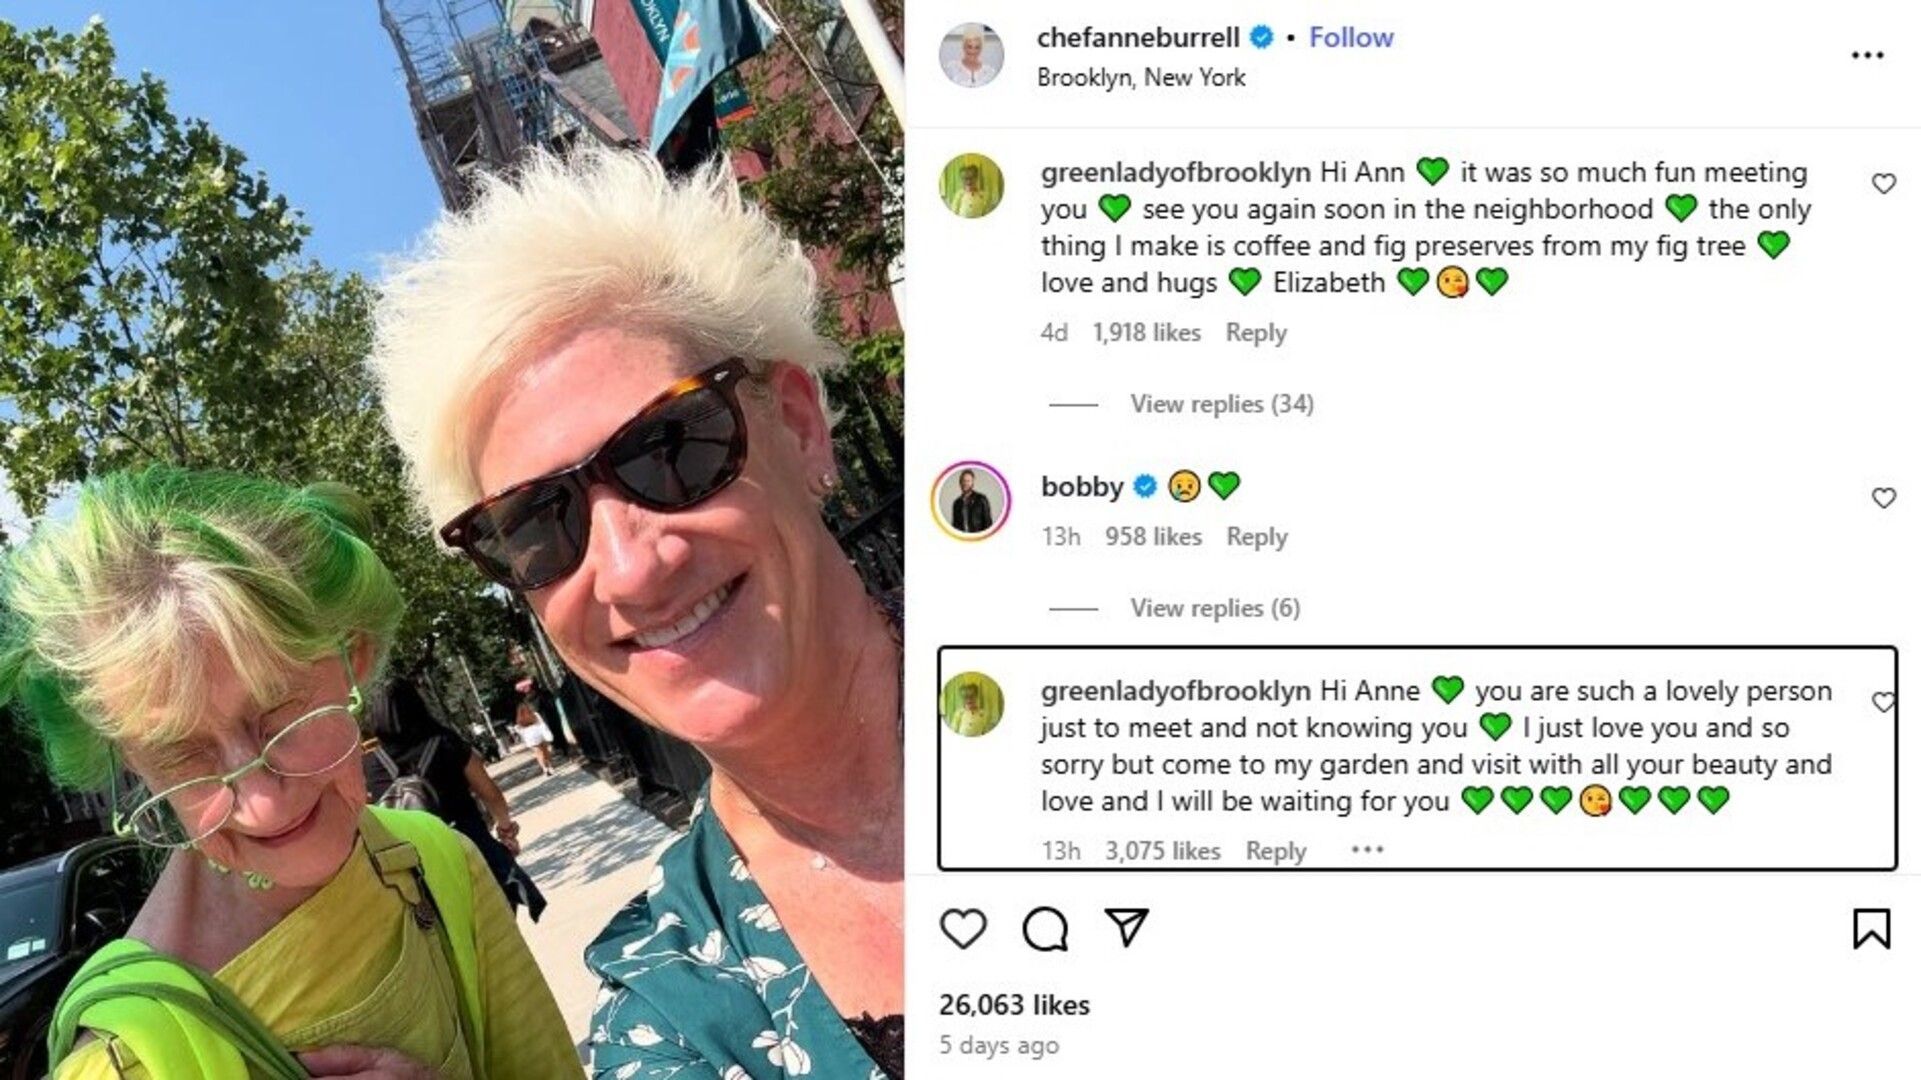This screenshot has width=1921, height=1080.
Task: Open the comment bubble icon
Action: [1045, 929]
